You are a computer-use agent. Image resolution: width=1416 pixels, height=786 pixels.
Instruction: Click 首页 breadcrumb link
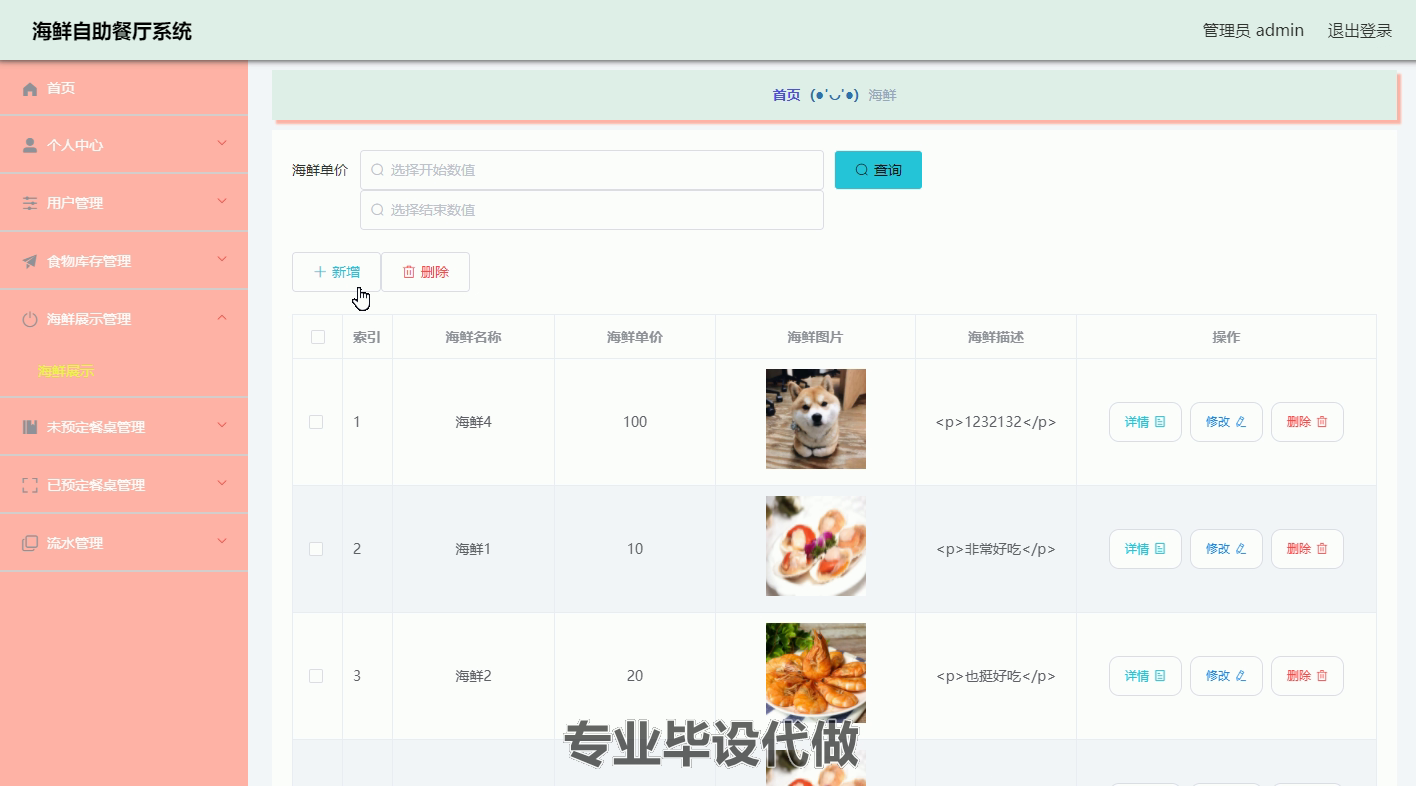pos(786,95)
